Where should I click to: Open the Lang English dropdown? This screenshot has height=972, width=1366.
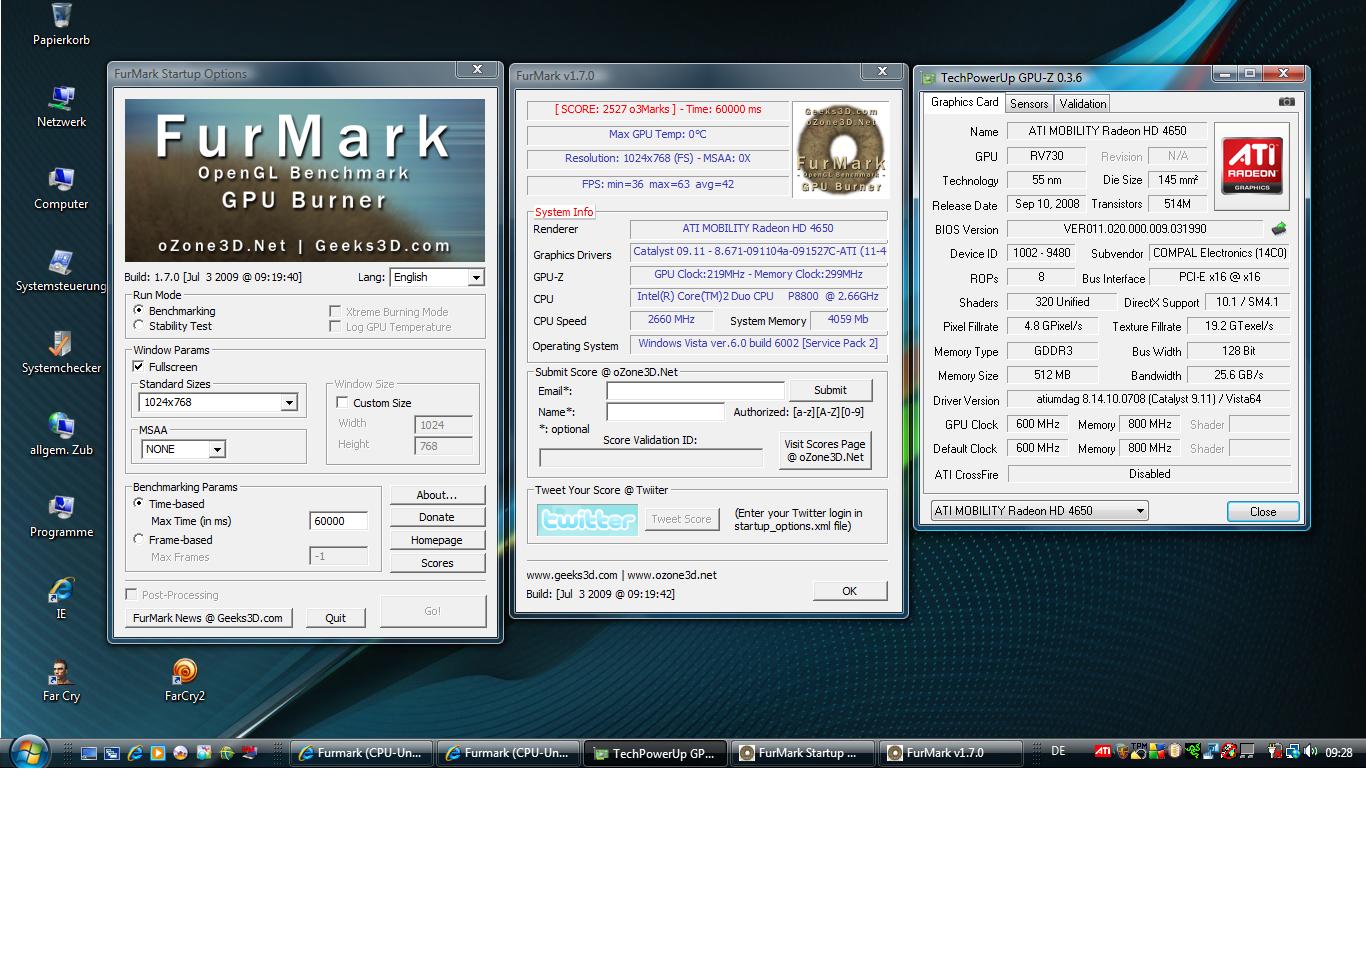pyautogui.click(x=437, y=277)
